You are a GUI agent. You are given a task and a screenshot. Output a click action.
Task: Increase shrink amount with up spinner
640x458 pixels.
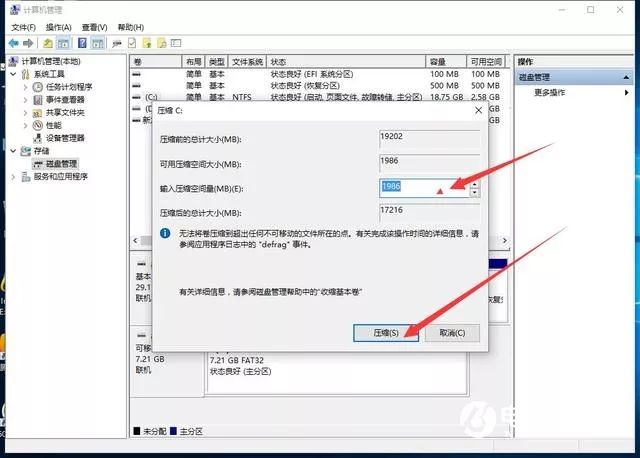[474, 184]
